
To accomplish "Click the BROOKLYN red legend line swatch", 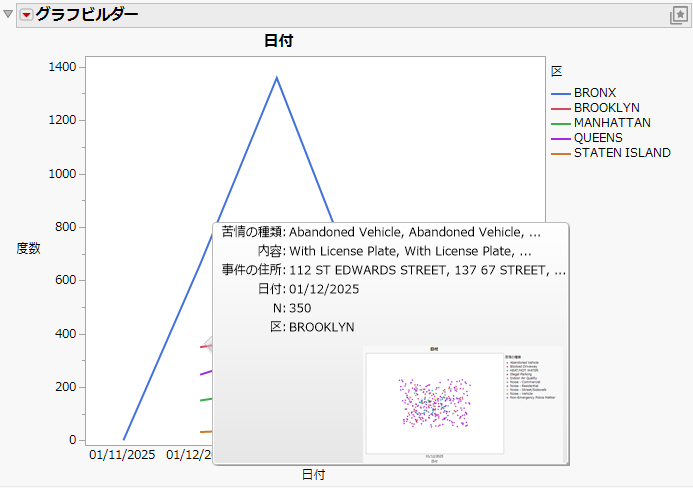I will pos(561,109).
